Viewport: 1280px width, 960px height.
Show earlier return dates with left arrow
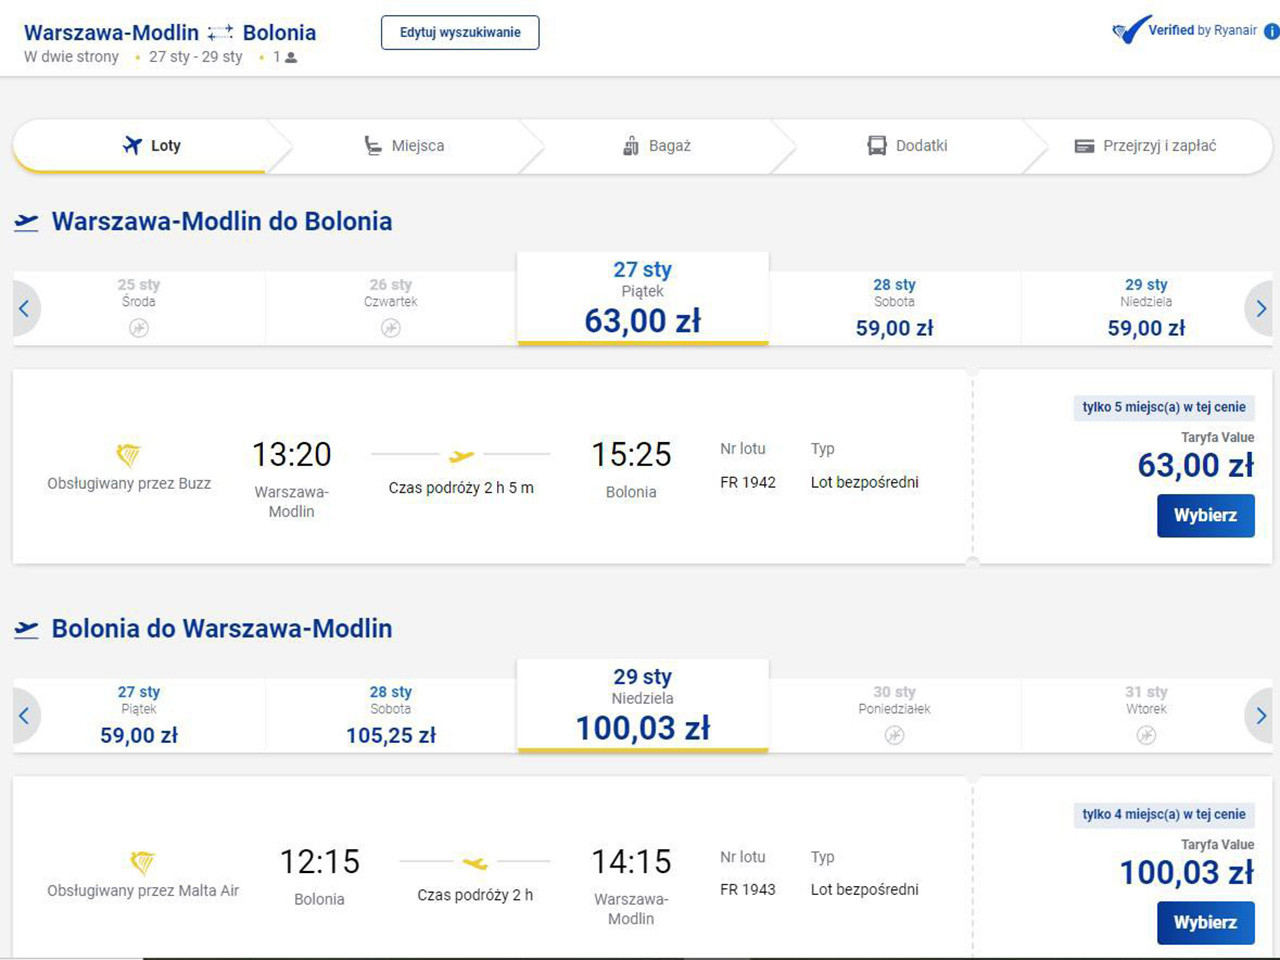25,715
